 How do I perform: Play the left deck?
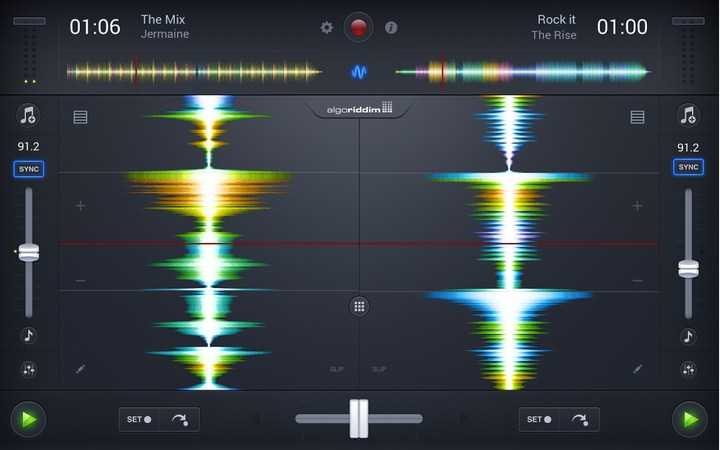click(x=28, y=419)
